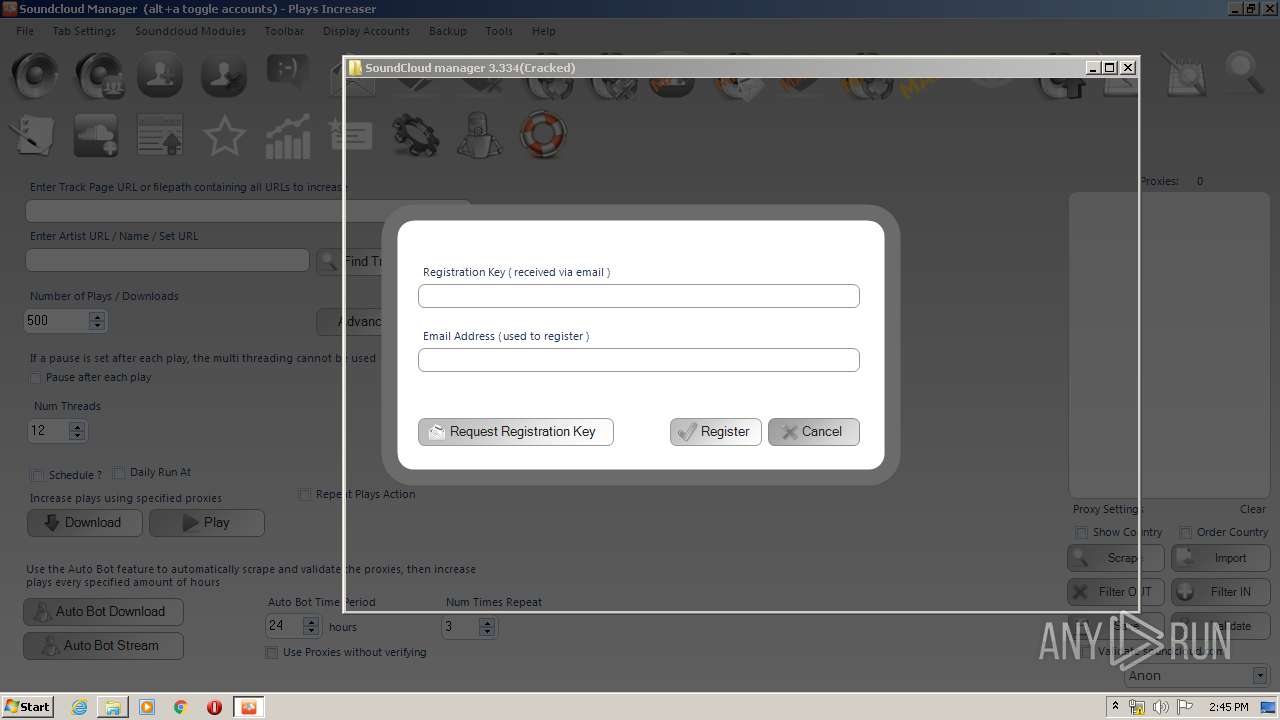Expand hidden tray icons arrow
This screenshot has height=720, width=1280.
point(1115,706)
